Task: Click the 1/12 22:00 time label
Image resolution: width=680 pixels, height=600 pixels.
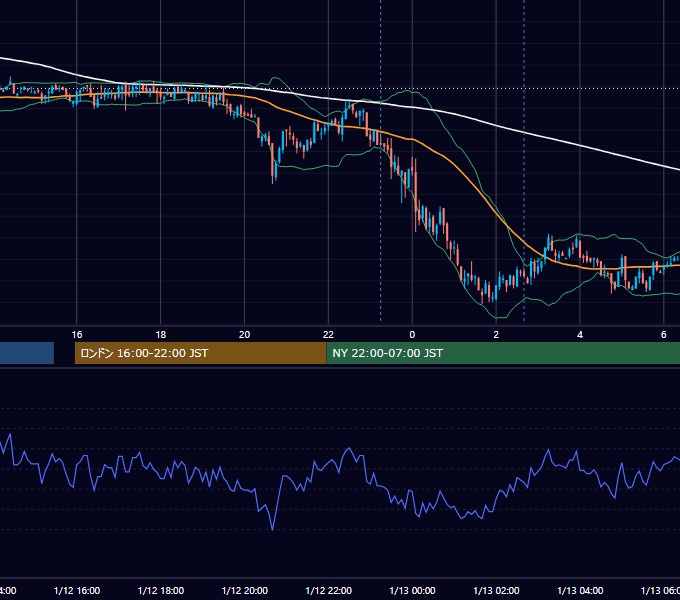Action: [329, 590]
